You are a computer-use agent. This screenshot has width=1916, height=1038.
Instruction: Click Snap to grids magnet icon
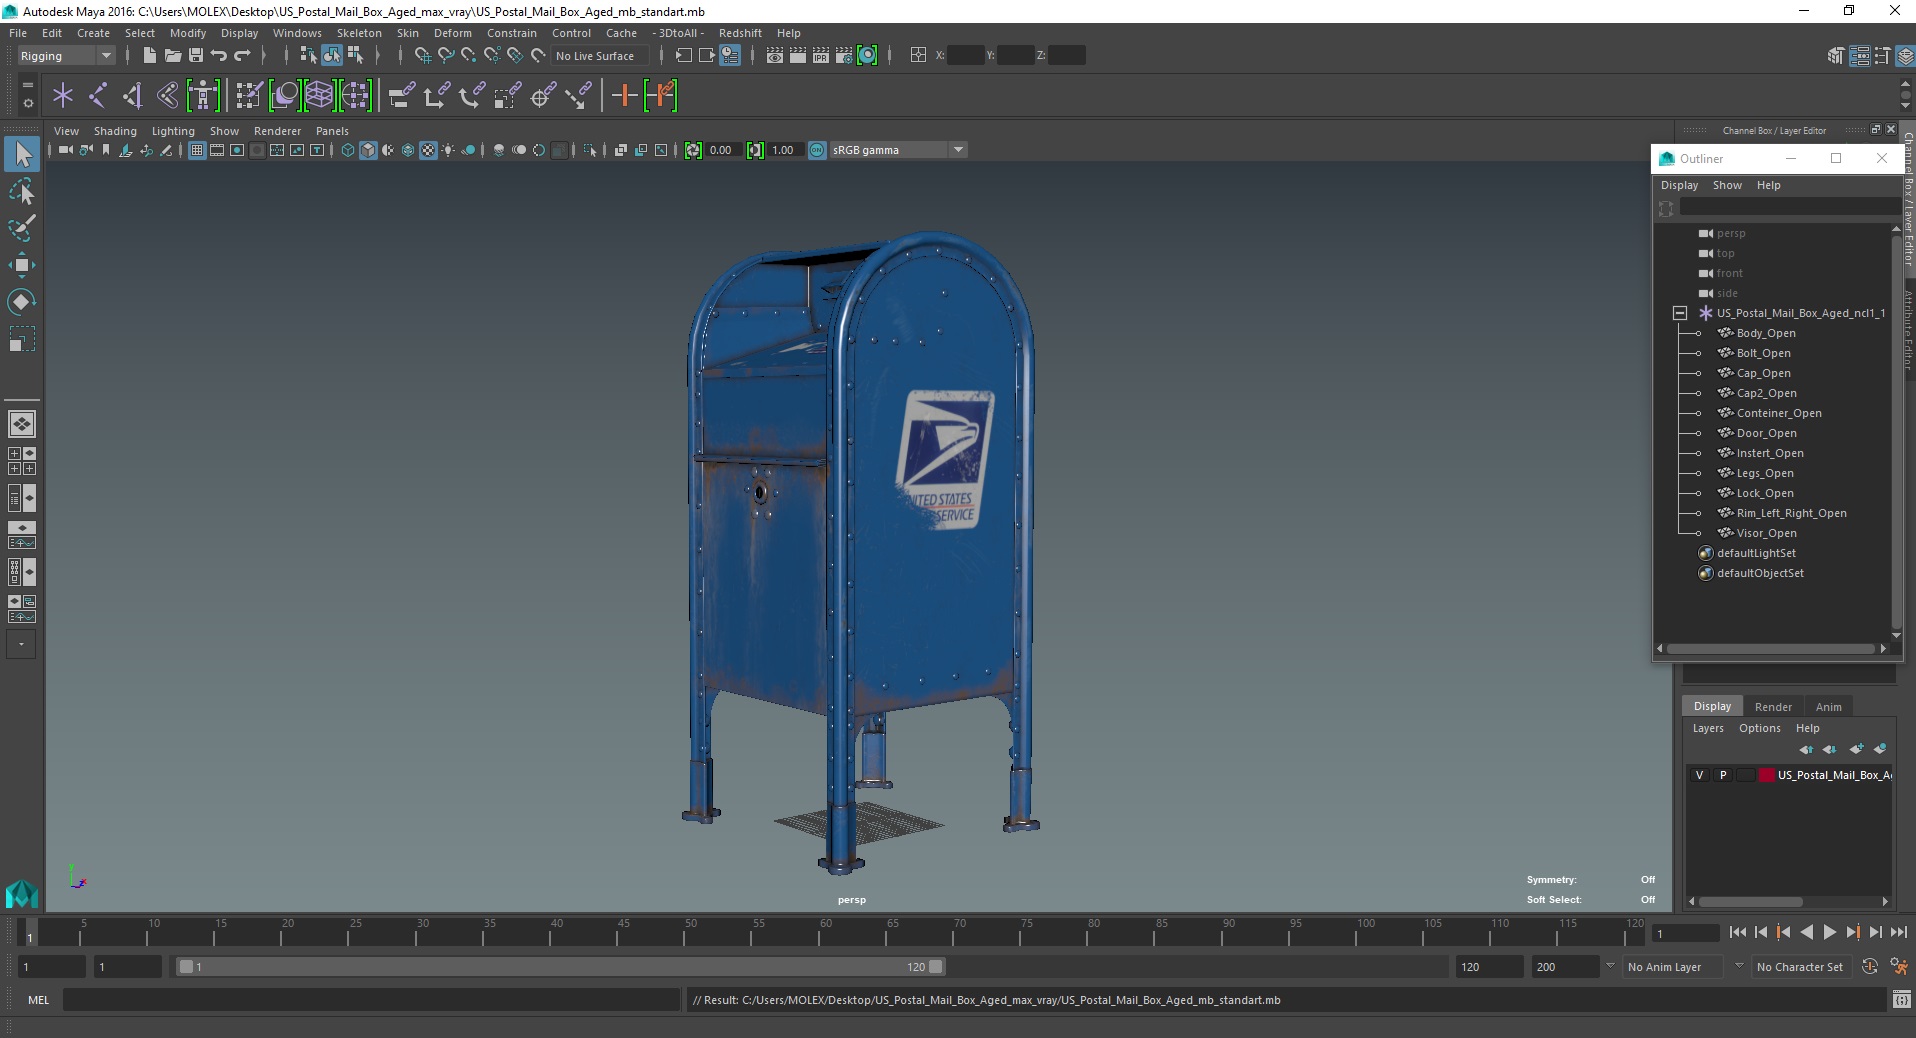(x=422, y=56)
